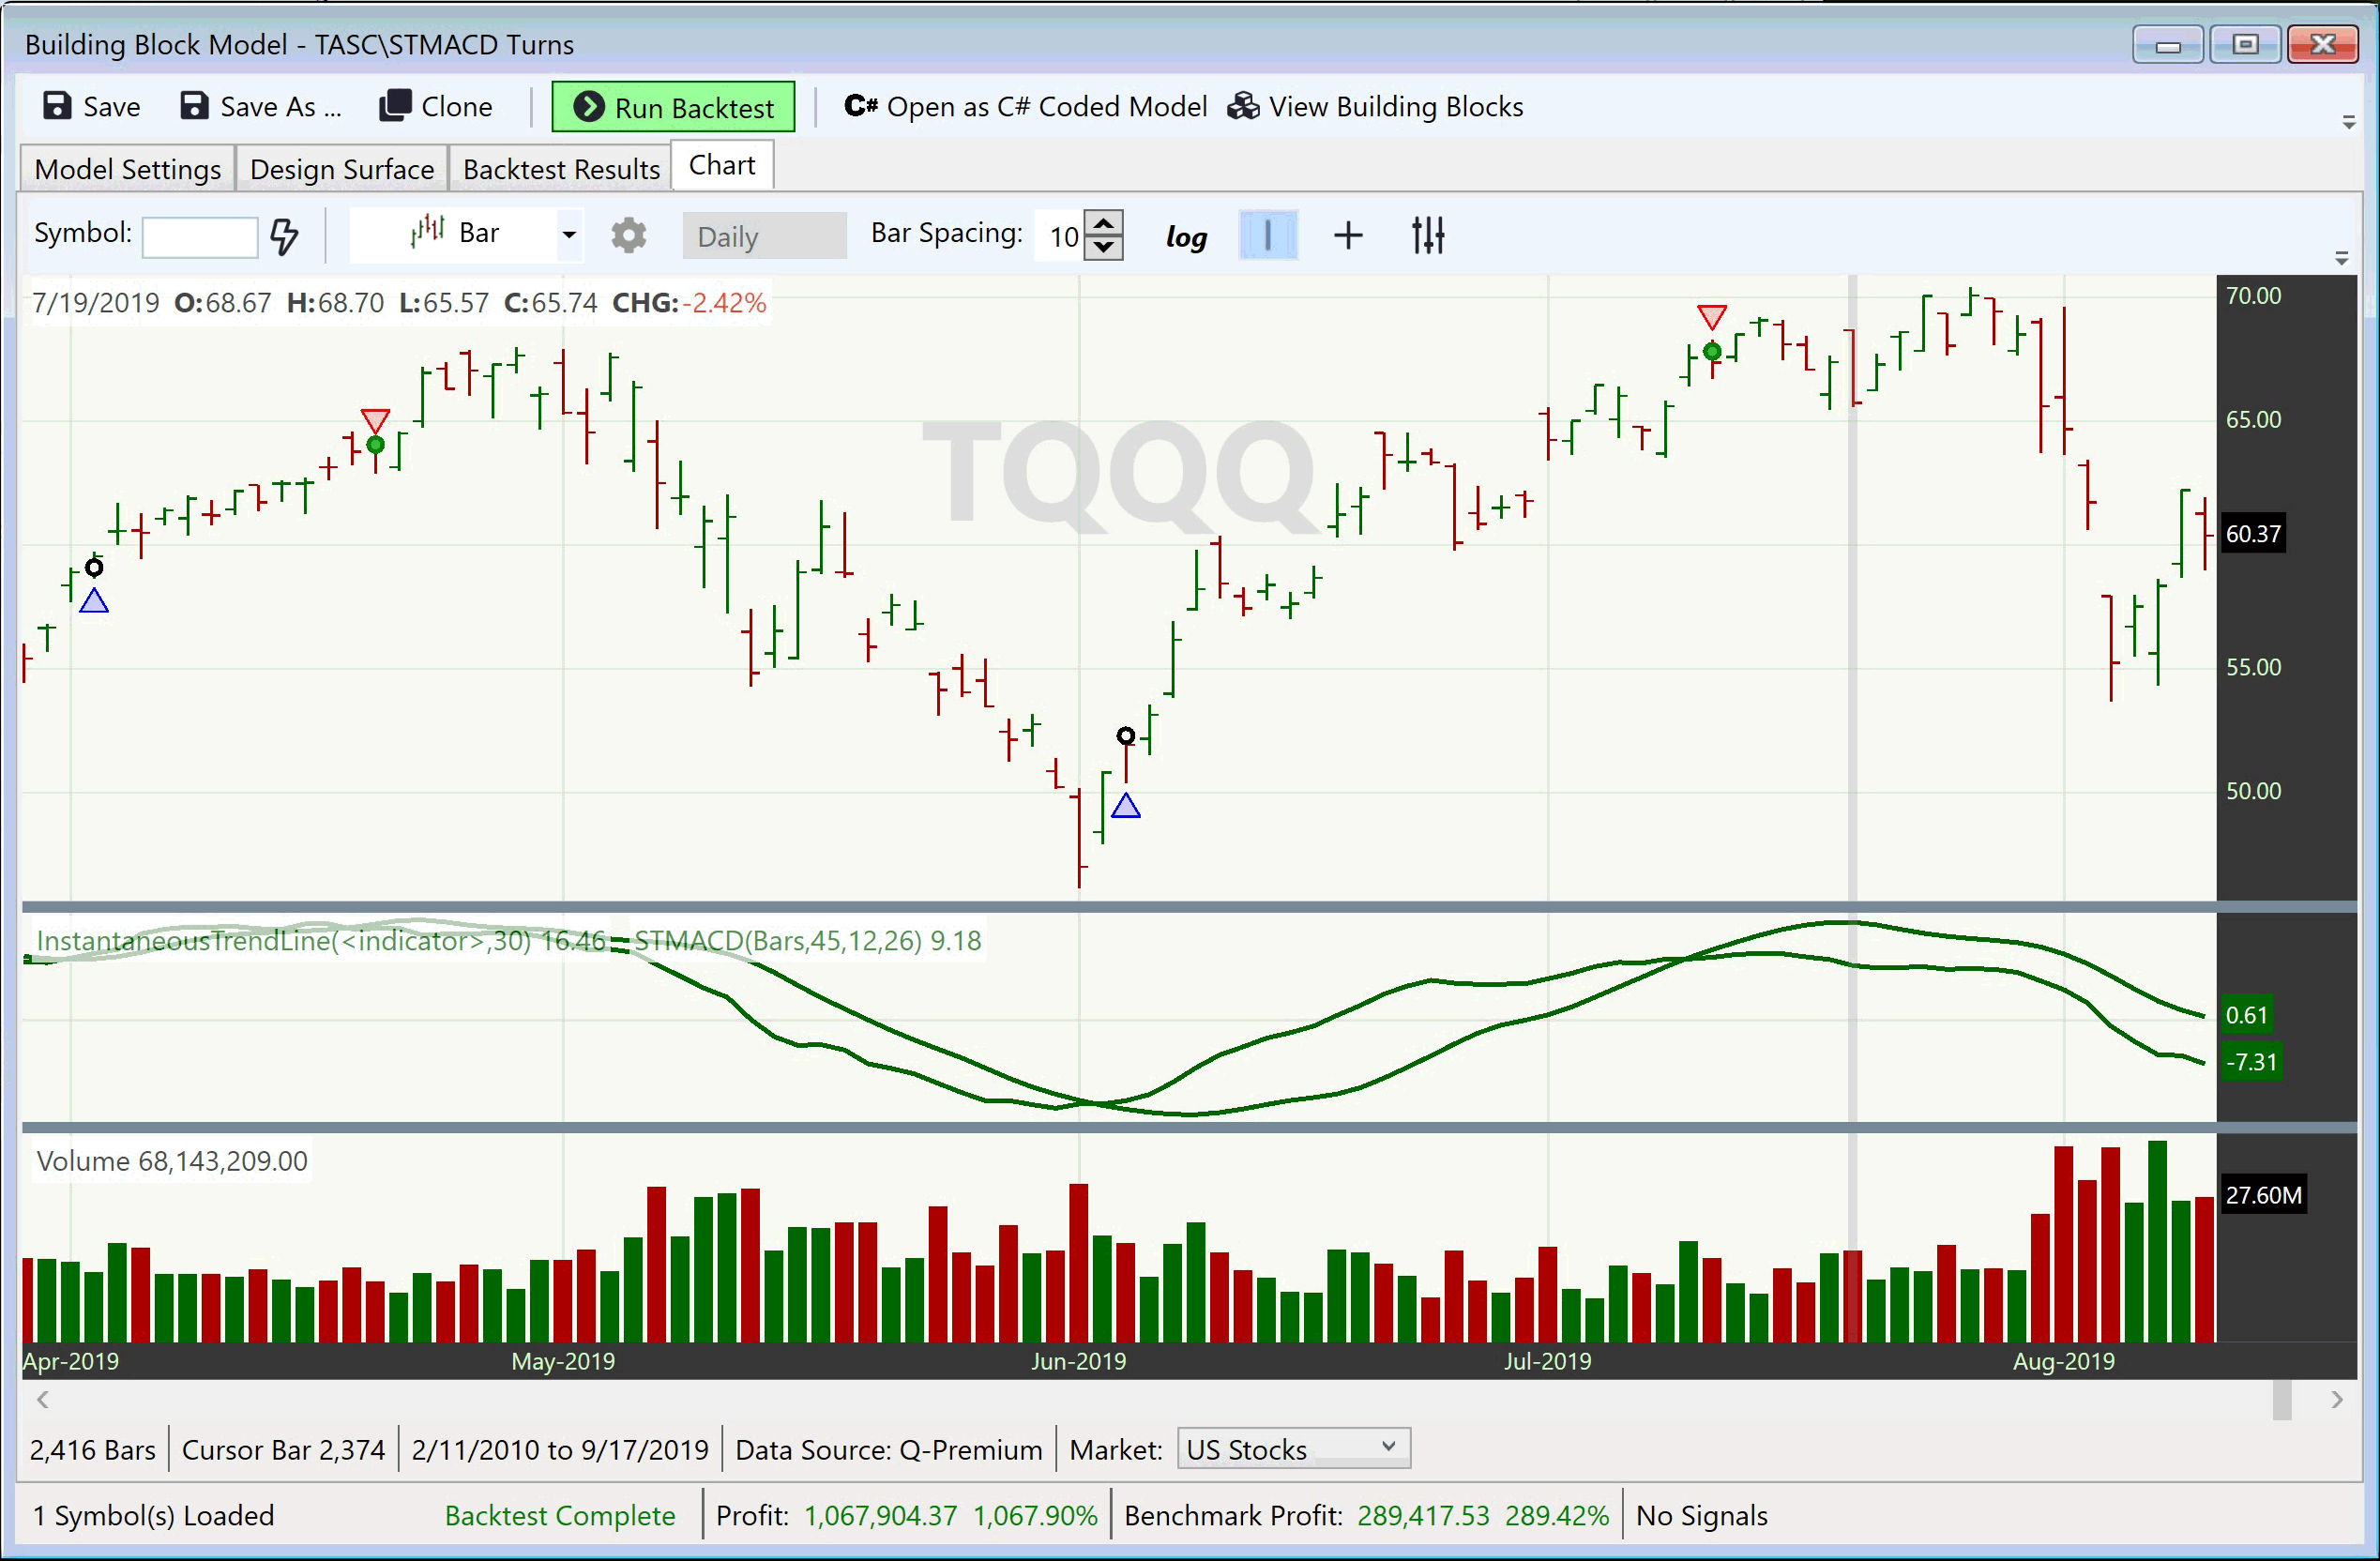Toggle log scale
Viewport: 2380px width, 1561px height.
tap(1186, 237)
